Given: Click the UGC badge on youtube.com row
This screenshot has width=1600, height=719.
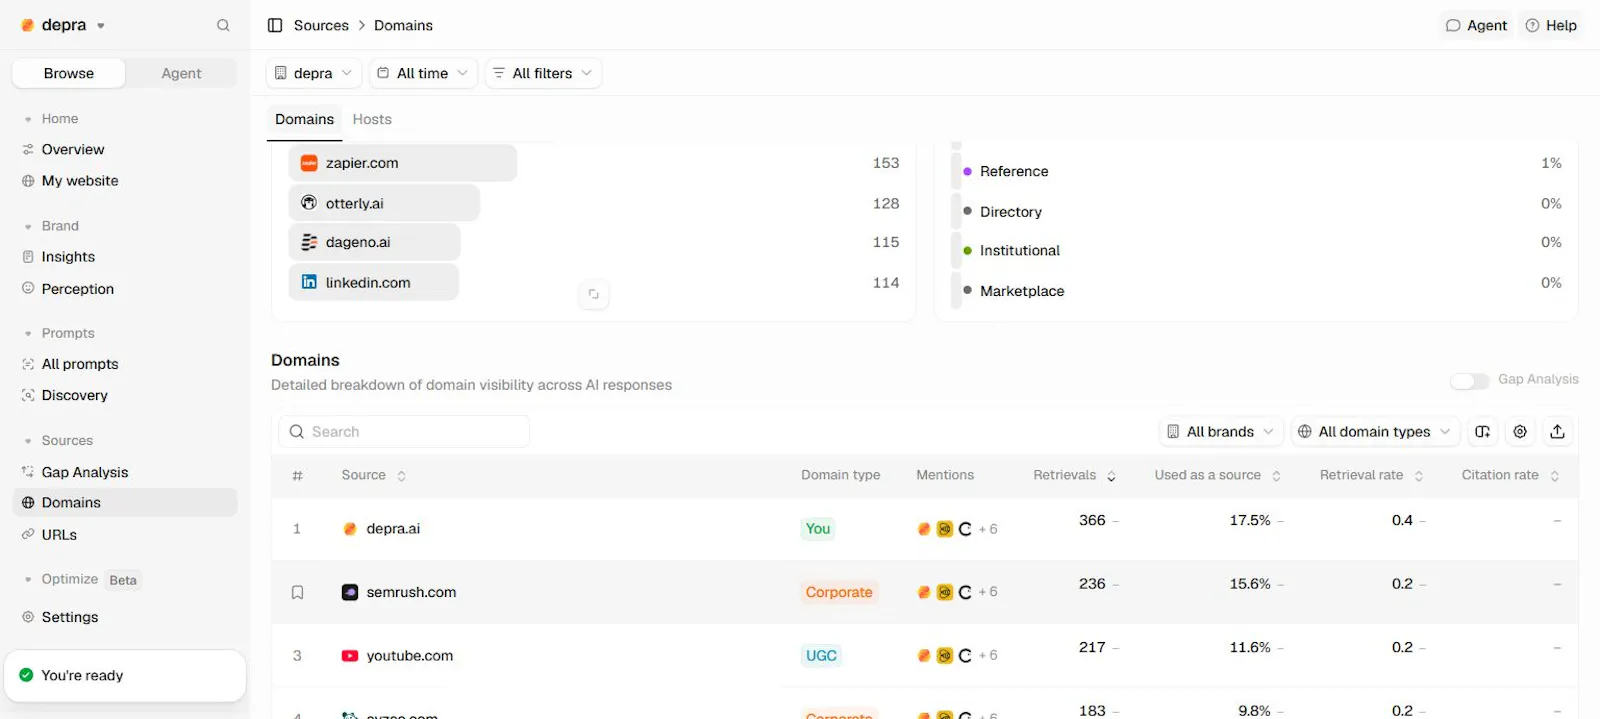Looking at the screenshot, I should click(821, 656).
